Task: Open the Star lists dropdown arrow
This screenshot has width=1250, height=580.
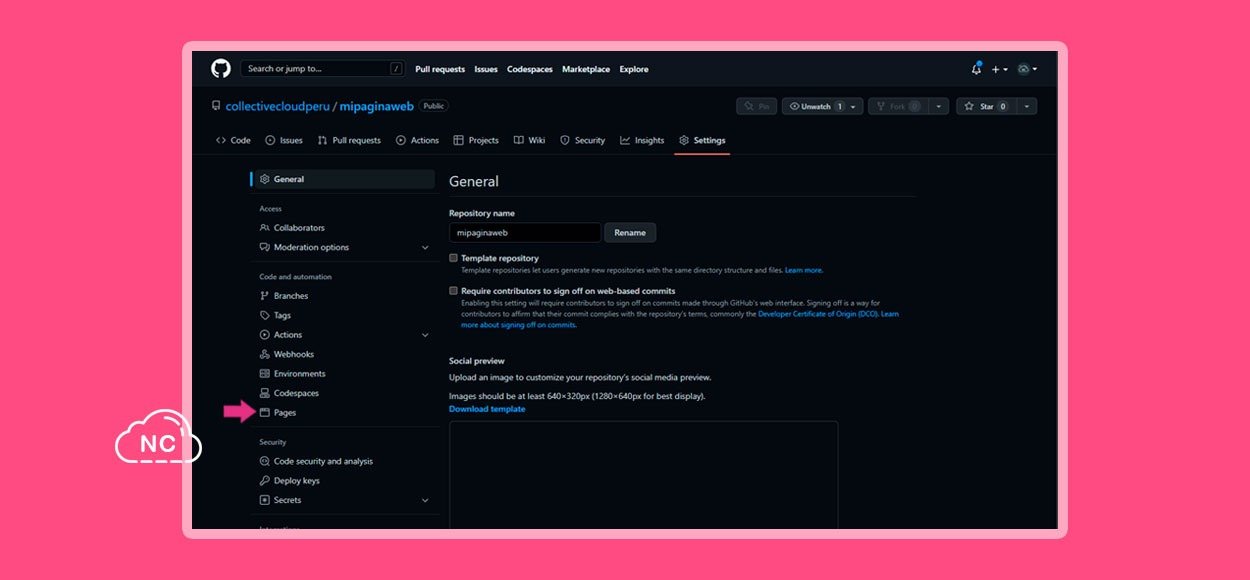Action: coord(1027,106)
